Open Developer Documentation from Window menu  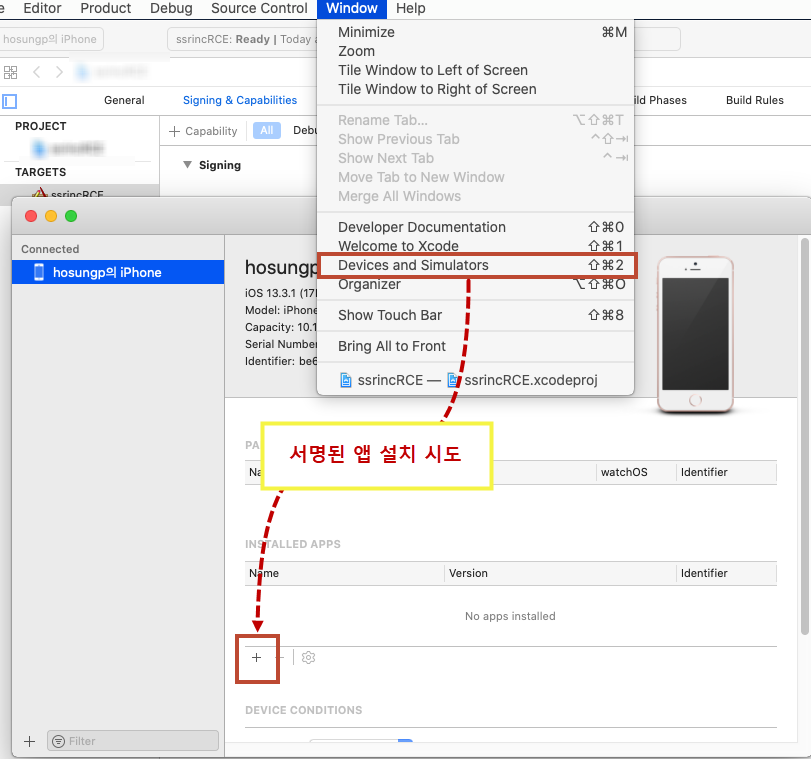[x=475, y=227]
